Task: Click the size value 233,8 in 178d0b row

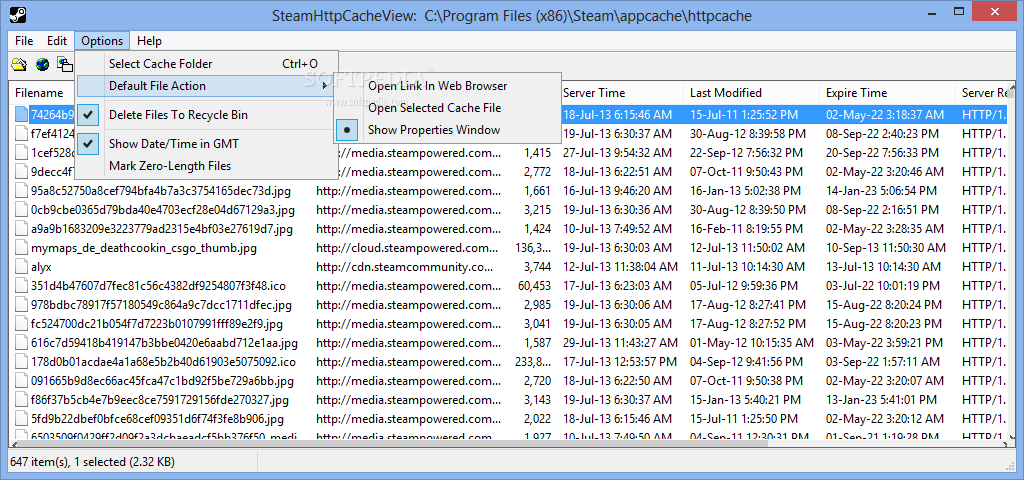Action: (534, 362)
